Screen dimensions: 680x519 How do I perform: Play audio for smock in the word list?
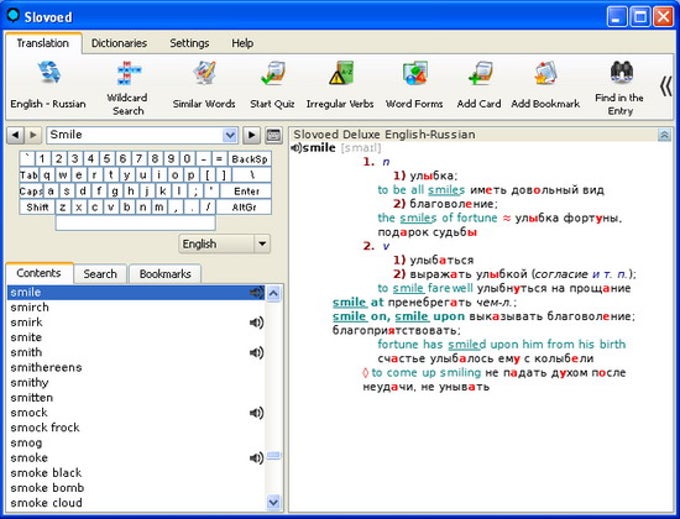point(256,413)
